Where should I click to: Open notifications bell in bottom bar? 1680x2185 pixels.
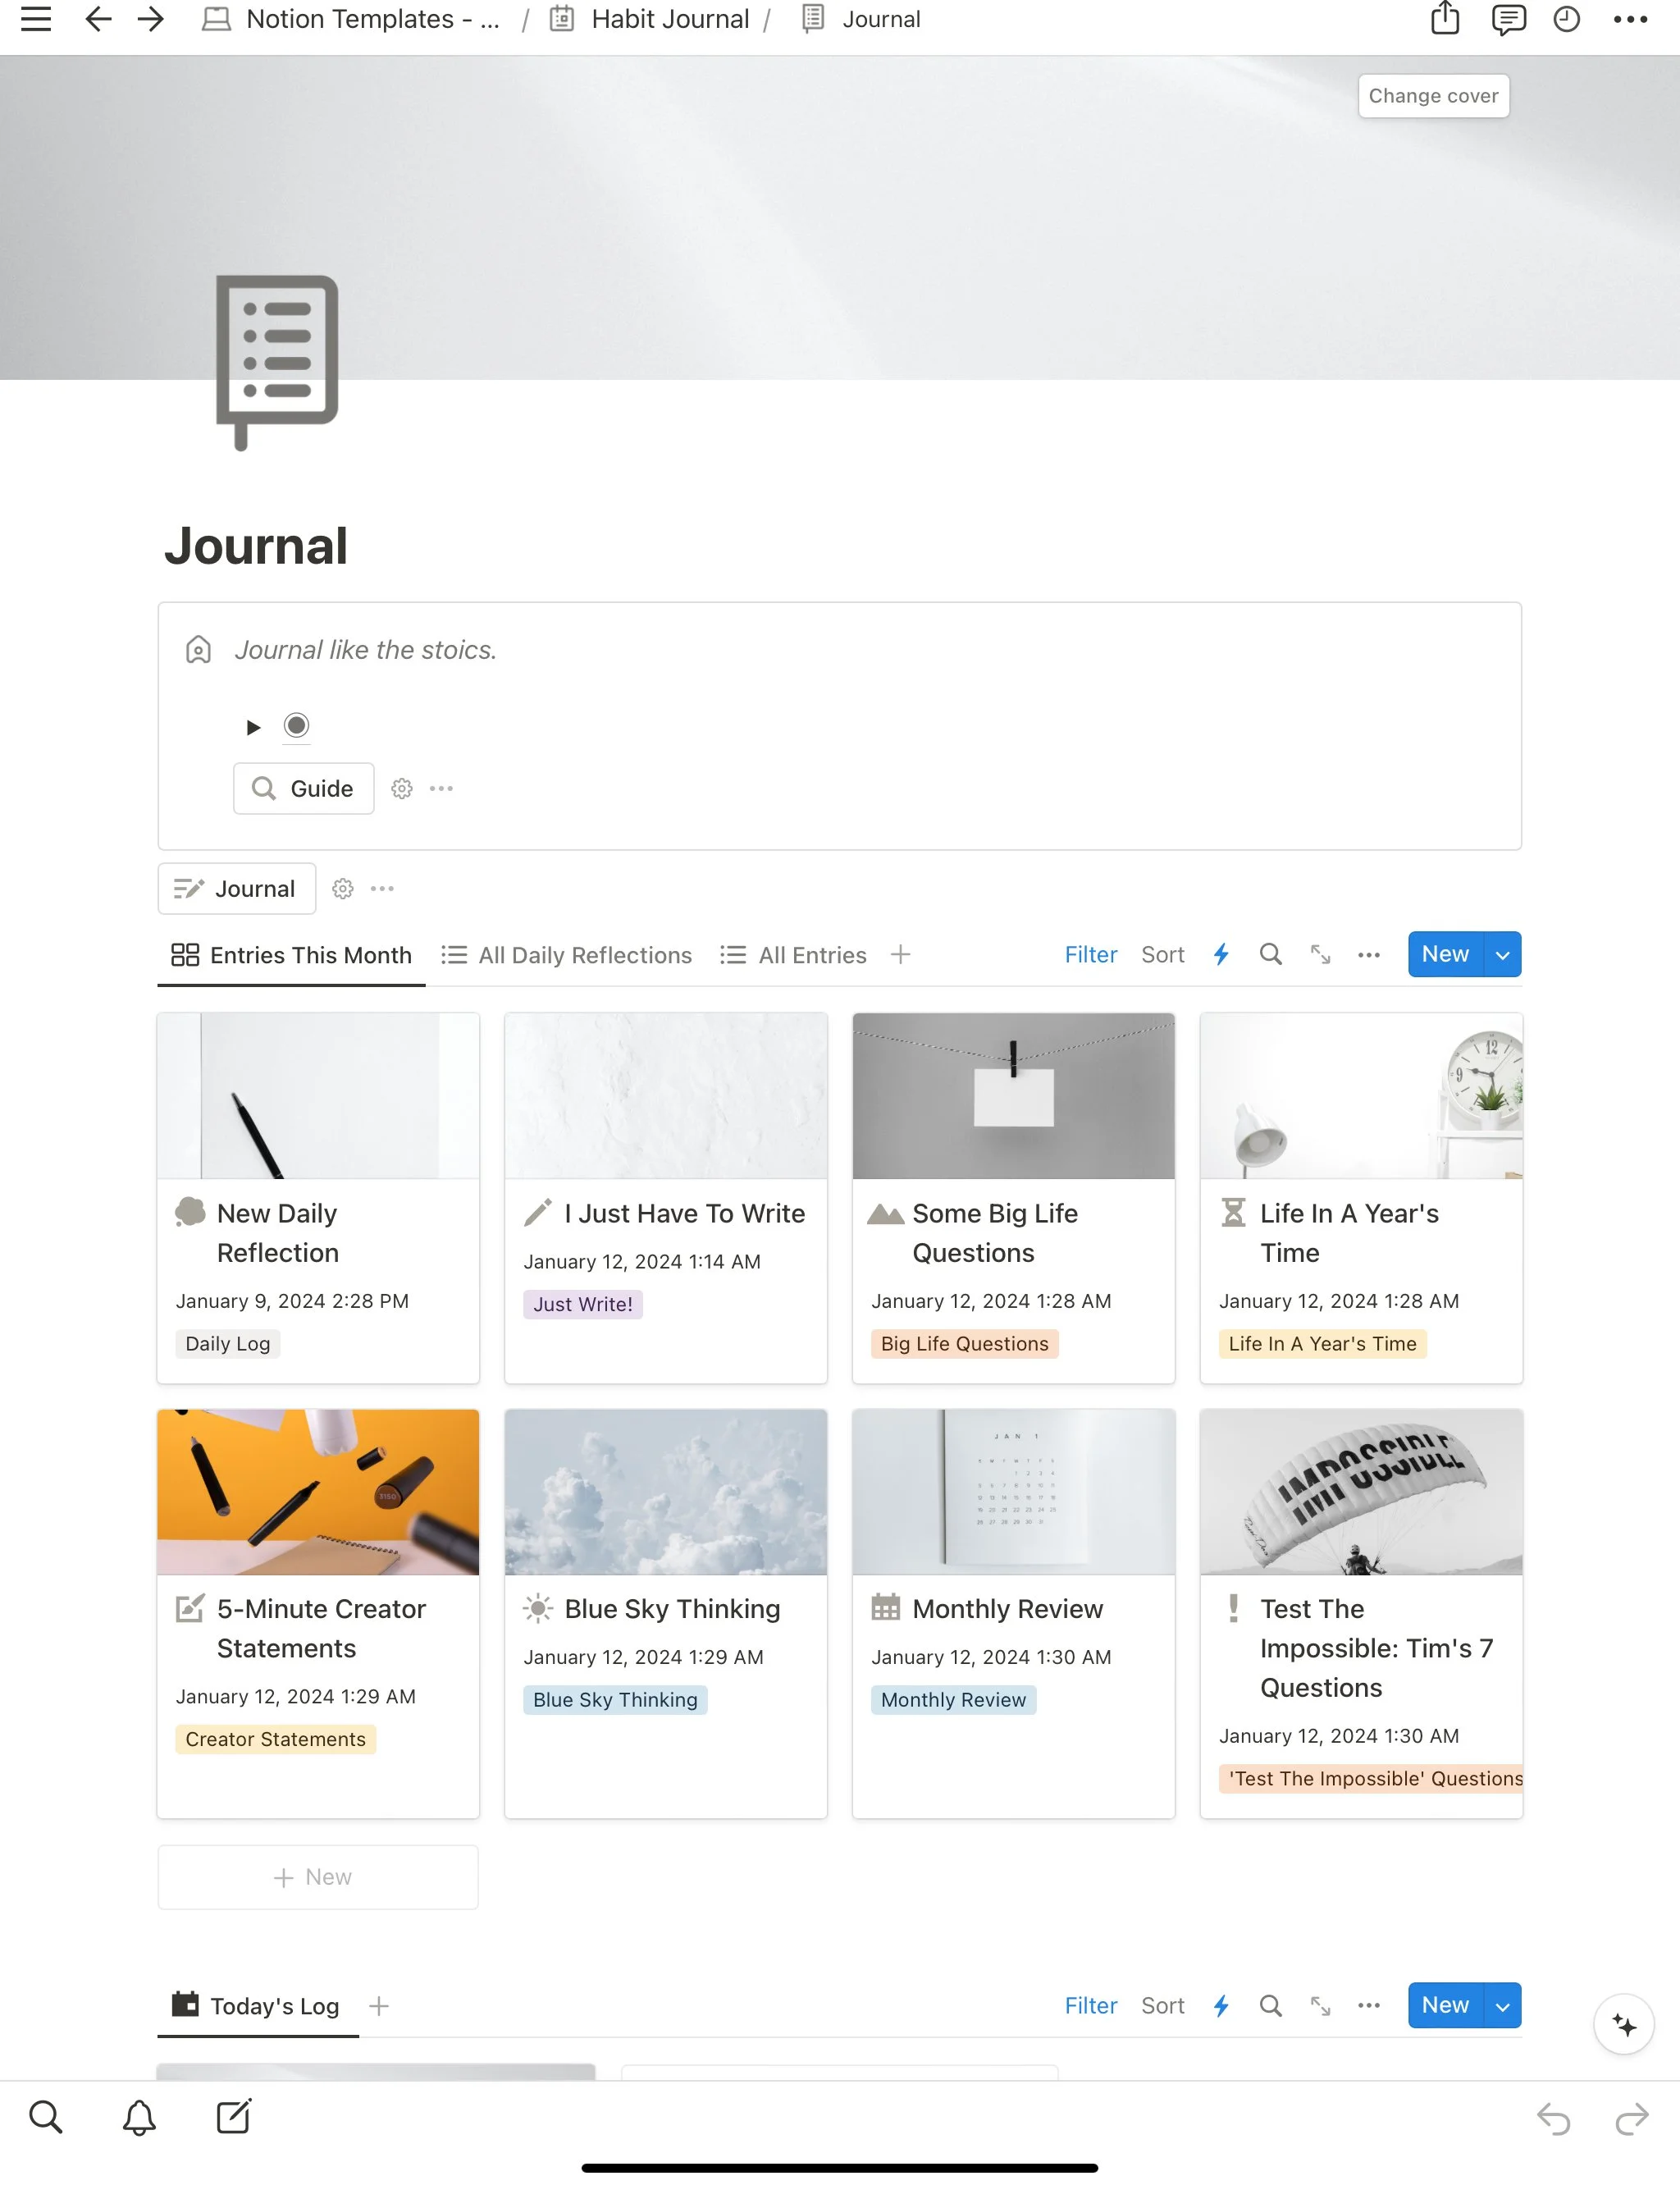point(139,2117)
